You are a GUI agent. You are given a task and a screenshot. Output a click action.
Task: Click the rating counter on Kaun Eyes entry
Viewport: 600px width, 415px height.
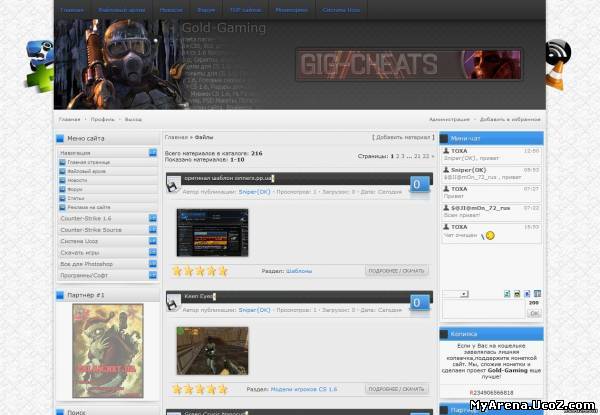pos(419,303)
